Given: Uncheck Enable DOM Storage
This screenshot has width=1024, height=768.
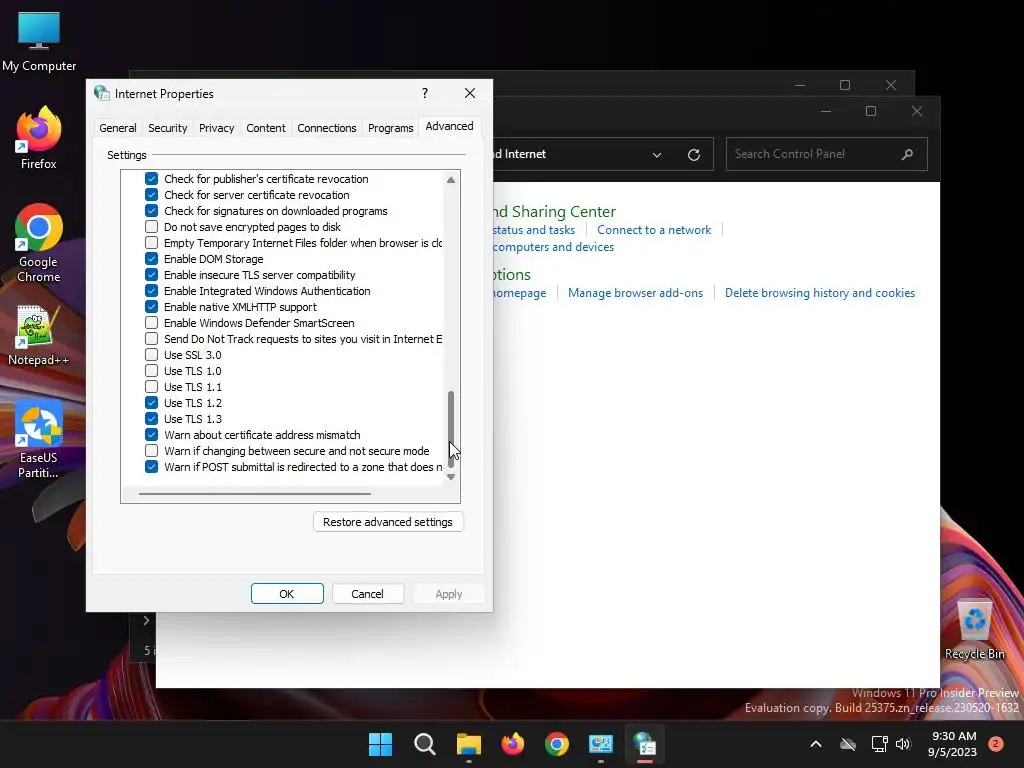Looking at the screenshot, I should click(152, 259).
